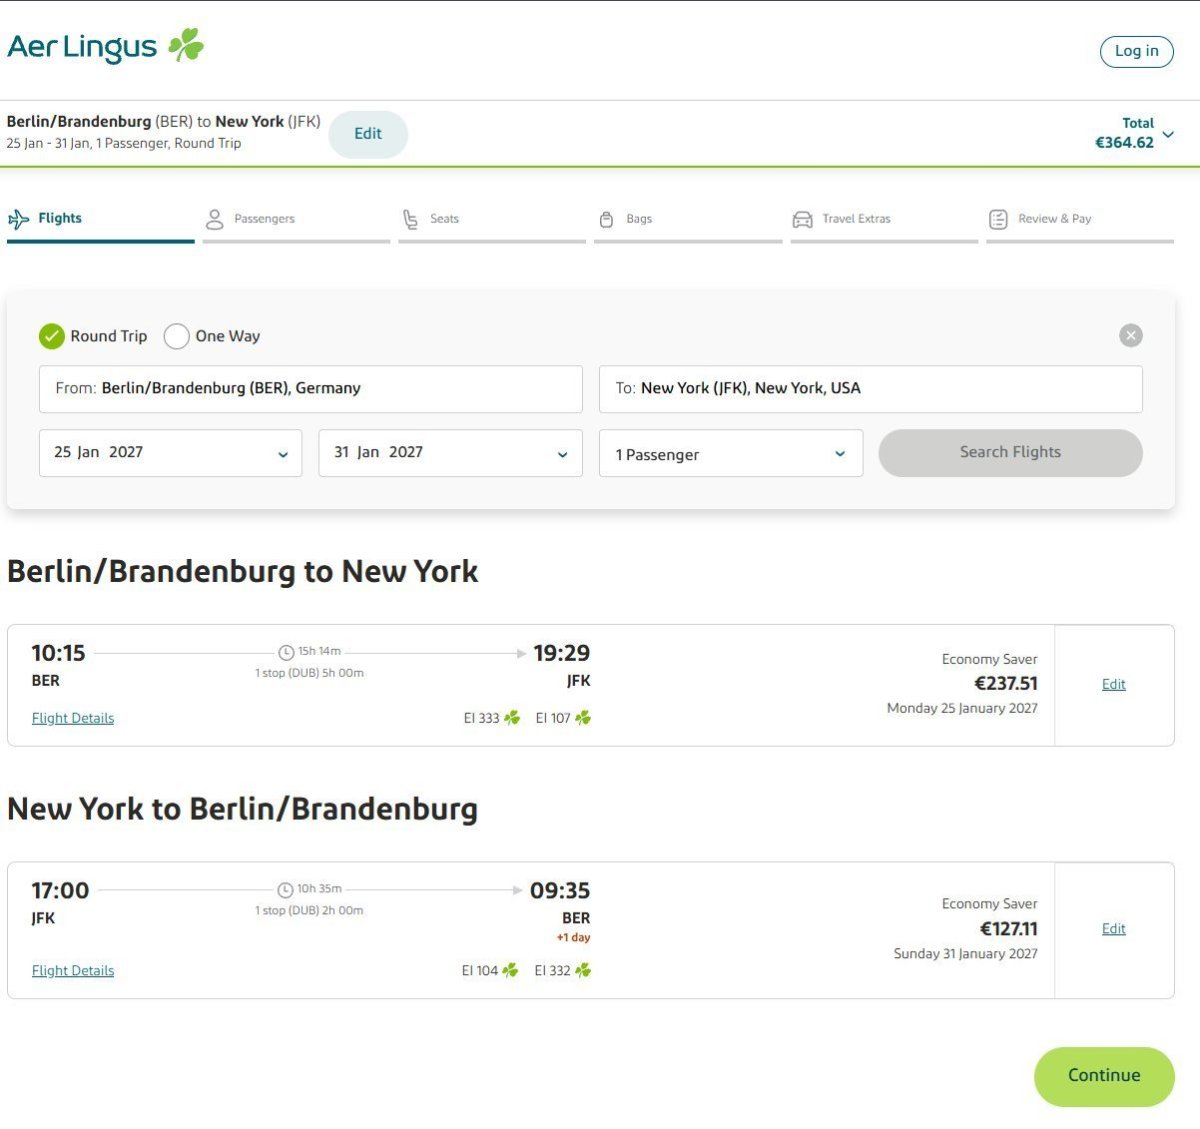Click the 10:15 departure time
The width and height of the screenshot is (1200, 1129).
pyautogui.click(x=58, y=653)
